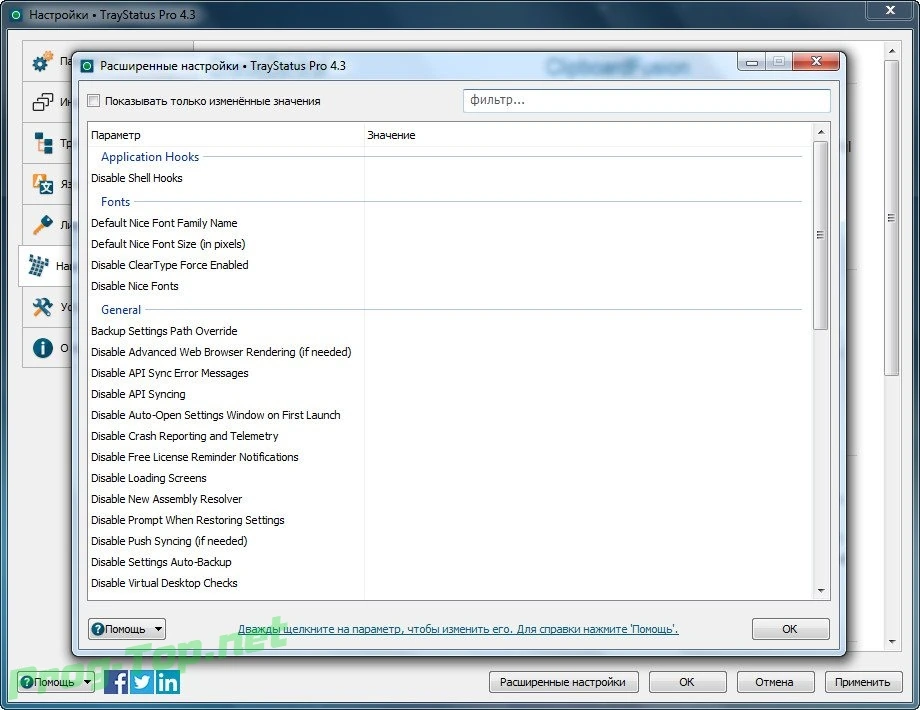
Task: Click the TrayStatus icon in main window title bar
Action: 16,15
